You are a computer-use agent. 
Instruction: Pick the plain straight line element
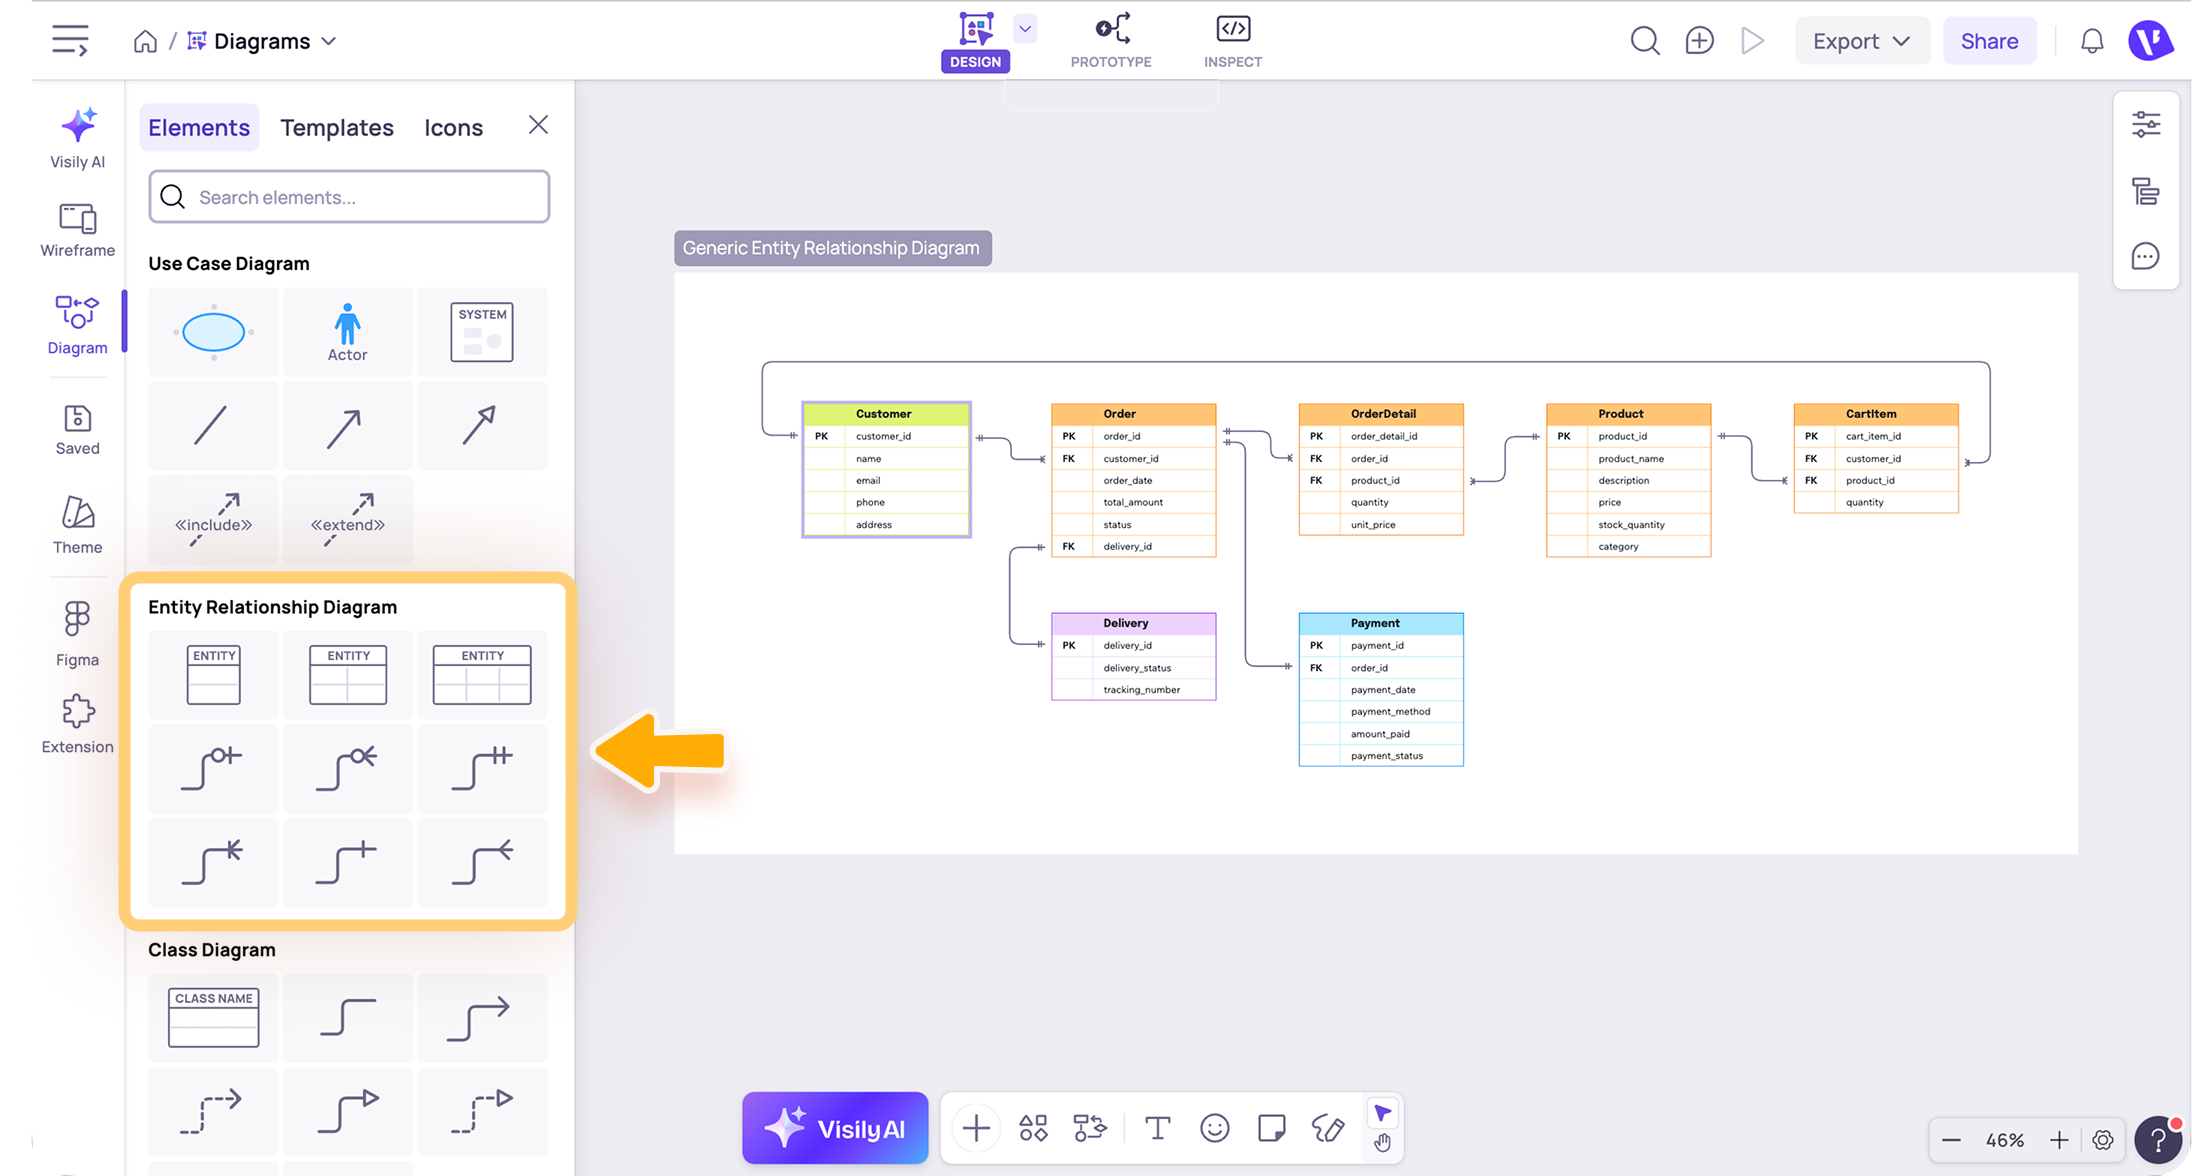click(213, 426)
